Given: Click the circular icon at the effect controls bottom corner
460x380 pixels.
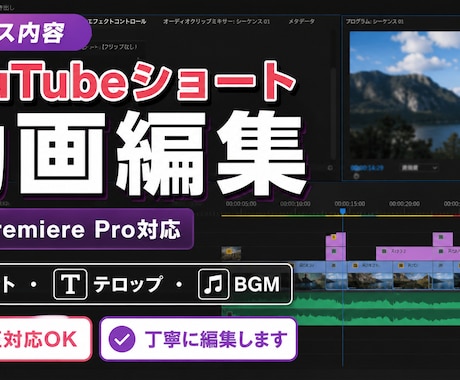Looking at the screenshot, I should tap(330, 168).
